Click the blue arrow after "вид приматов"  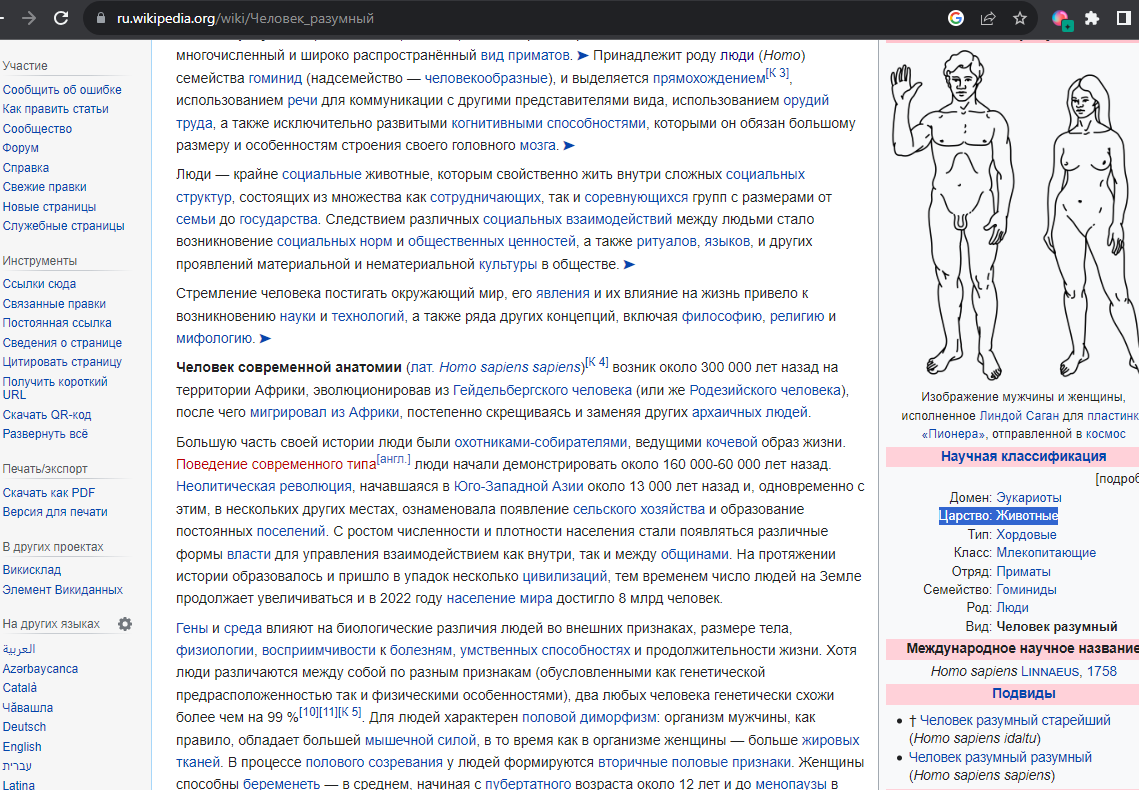pyautogui.click(x=583, y=55)
